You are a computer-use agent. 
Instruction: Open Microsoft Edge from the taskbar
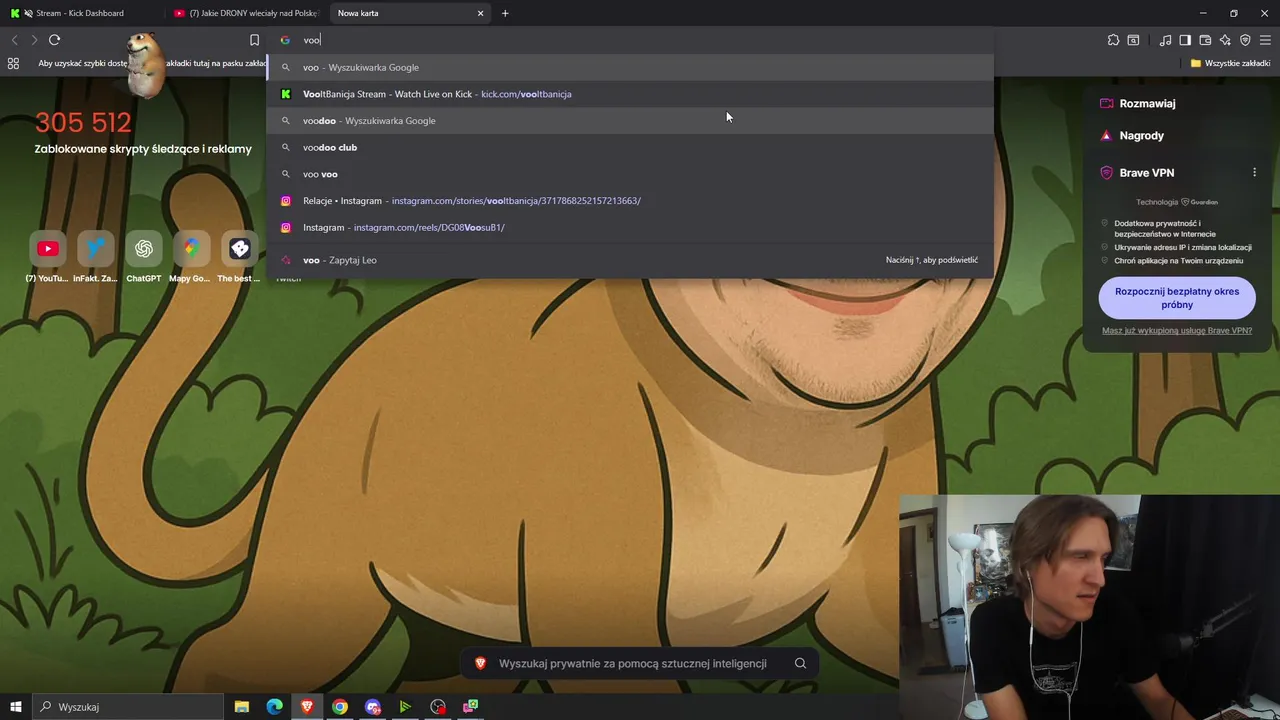tap(274, 707)
